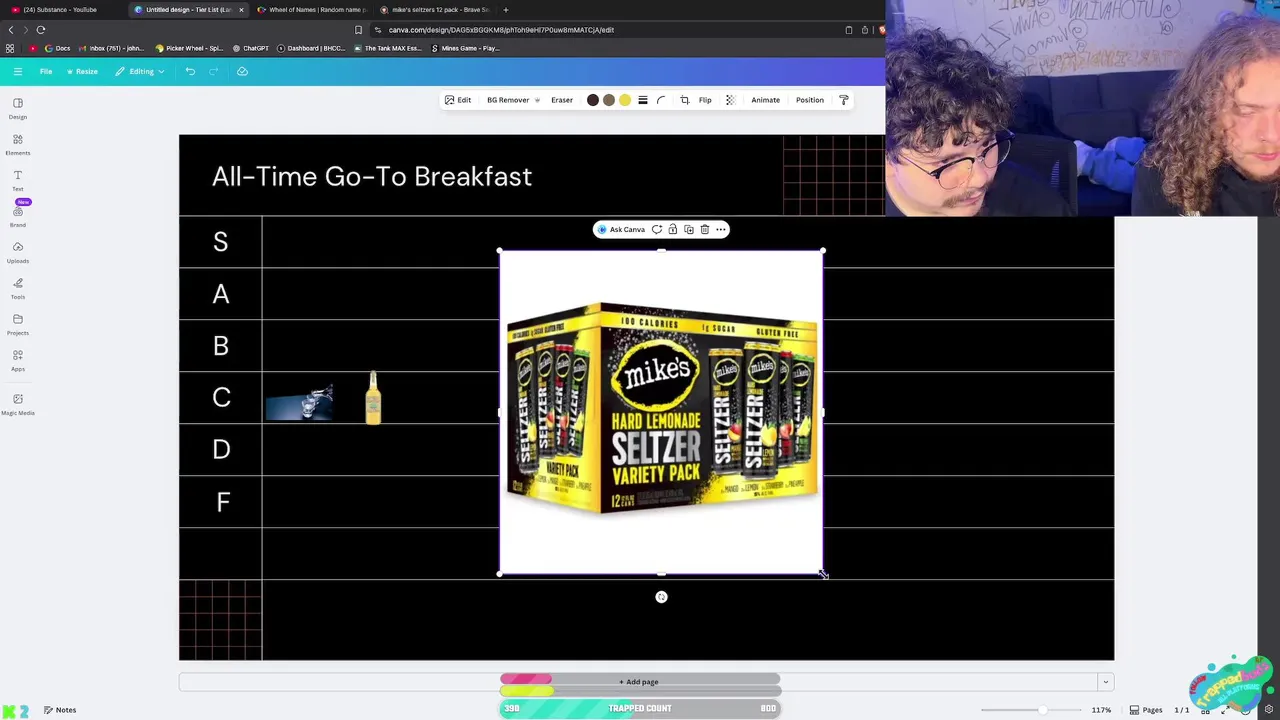The image size is (1280, 720).
Task: Select the Crop tool icon
Action: 685,100
